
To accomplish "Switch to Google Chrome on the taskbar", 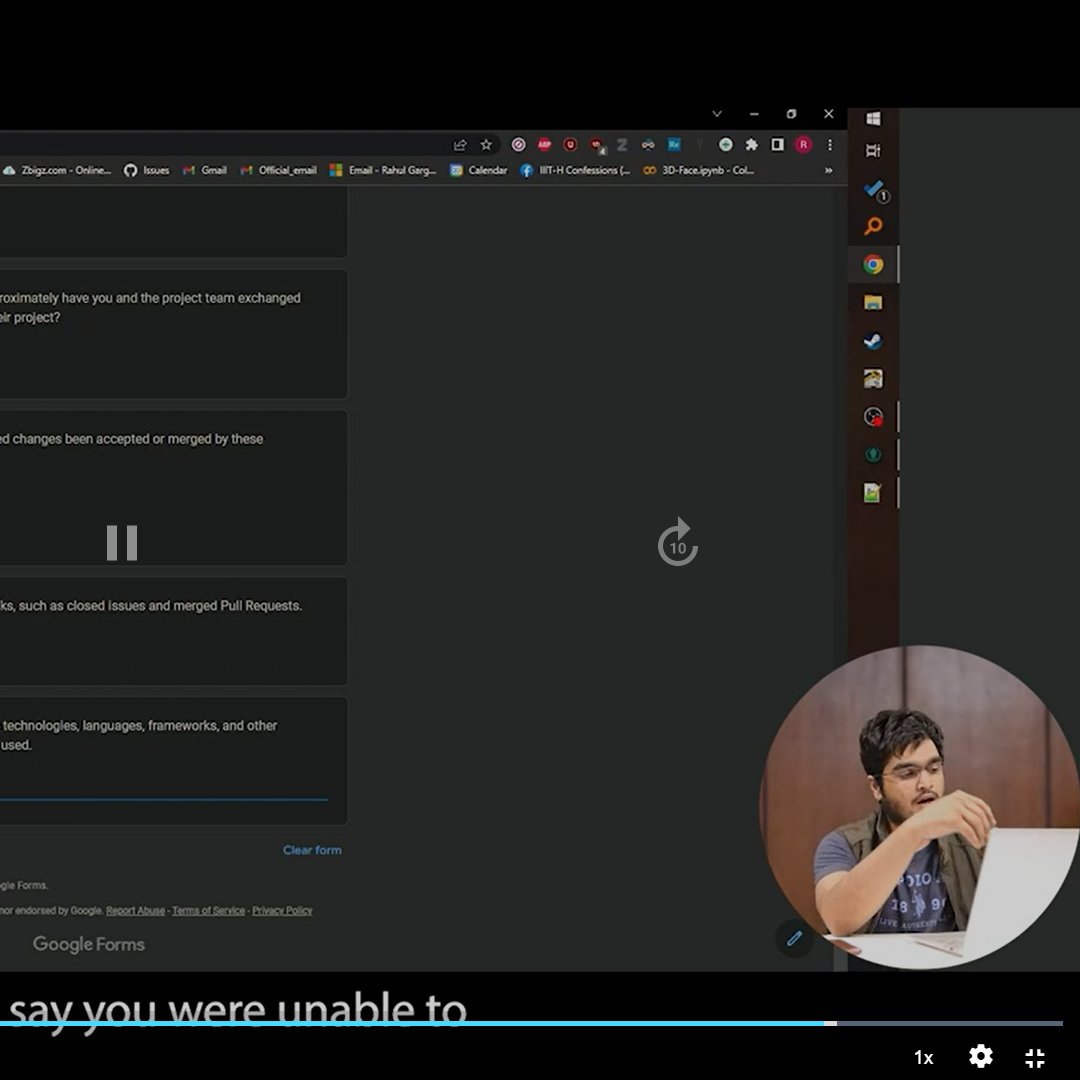I will point(873,264).
